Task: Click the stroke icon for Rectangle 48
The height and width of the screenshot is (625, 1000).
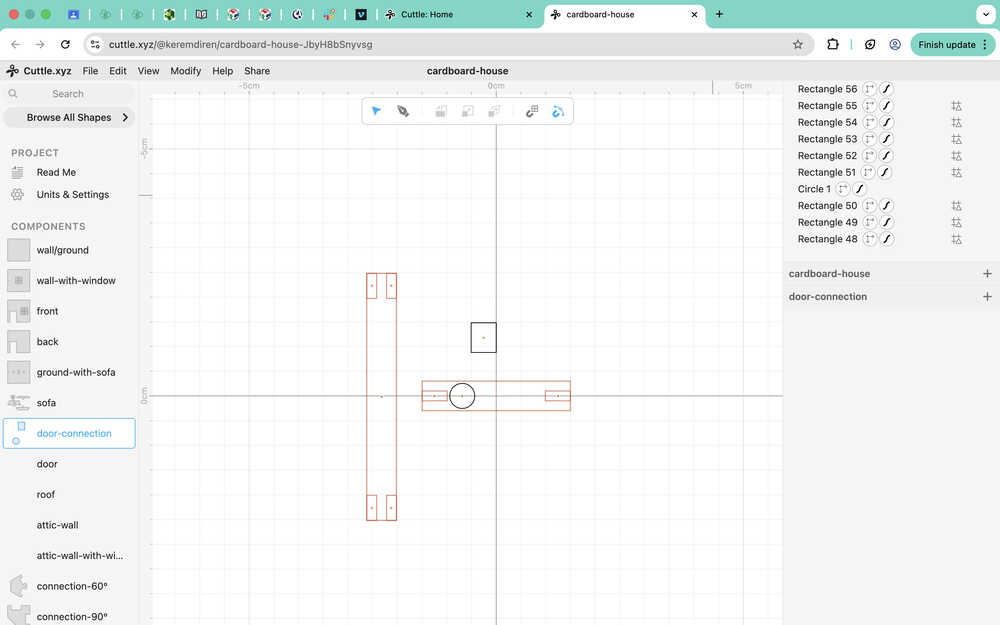Action: 886,239
